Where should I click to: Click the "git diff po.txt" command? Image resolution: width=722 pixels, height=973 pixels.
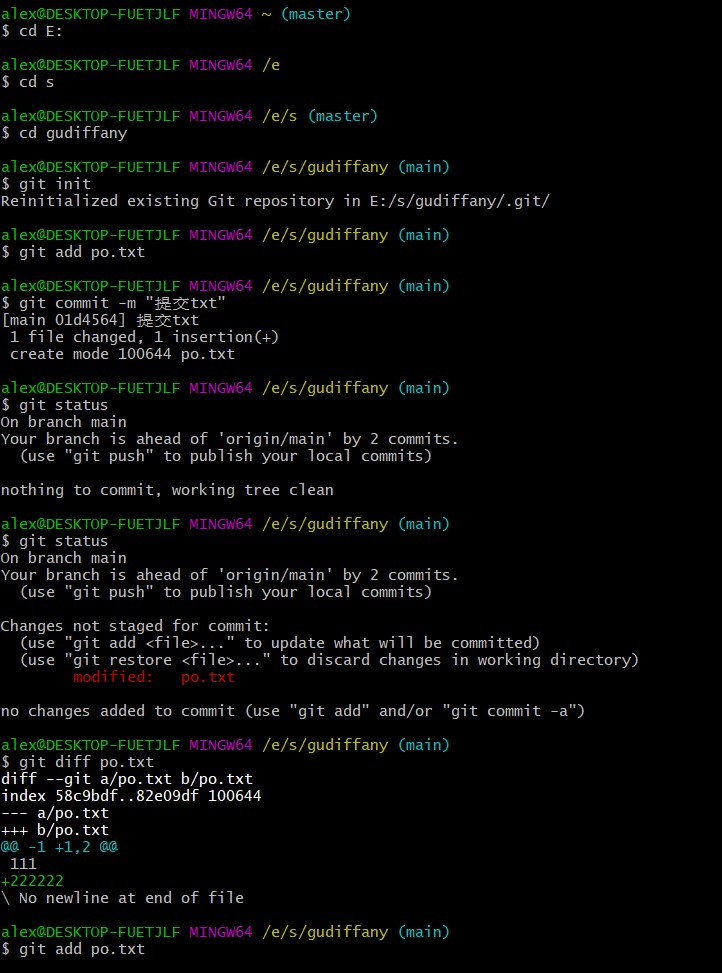pyautogui.click(x=86, y=762)
